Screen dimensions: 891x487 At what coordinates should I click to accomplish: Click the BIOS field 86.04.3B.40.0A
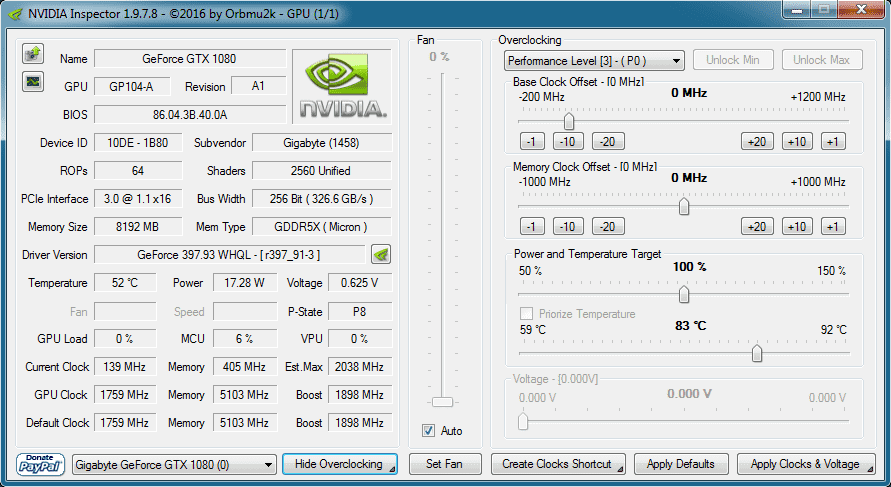click(x=190, y=115)
